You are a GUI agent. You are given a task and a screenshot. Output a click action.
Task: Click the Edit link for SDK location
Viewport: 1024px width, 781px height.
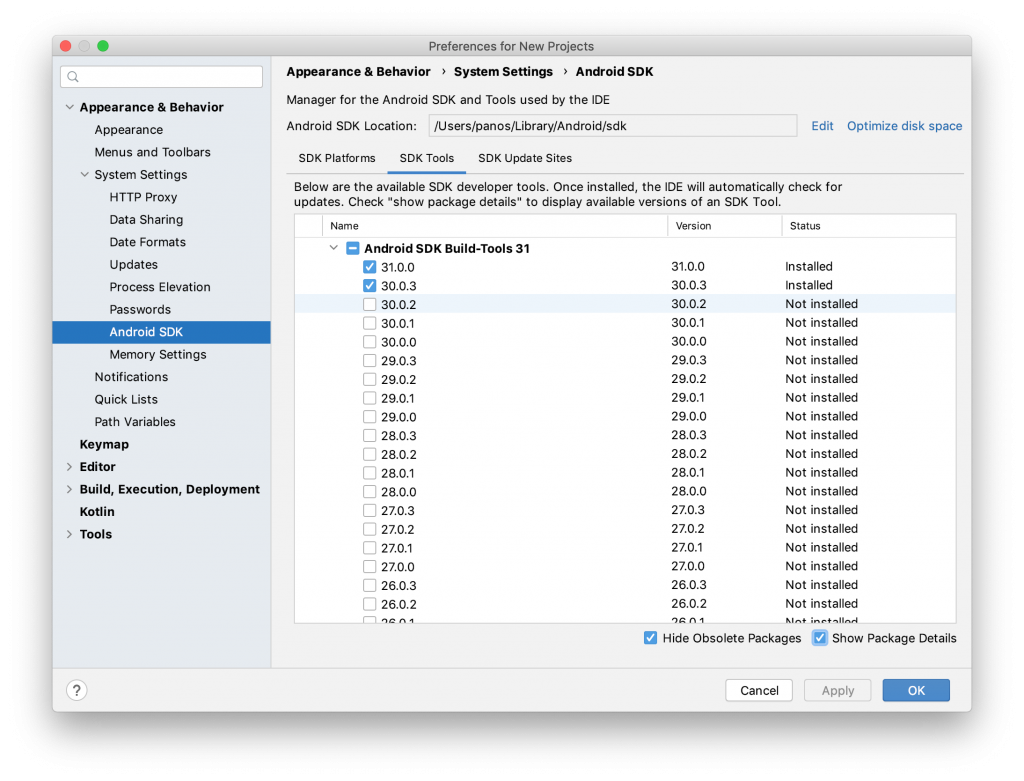click(x=822, y=126)
